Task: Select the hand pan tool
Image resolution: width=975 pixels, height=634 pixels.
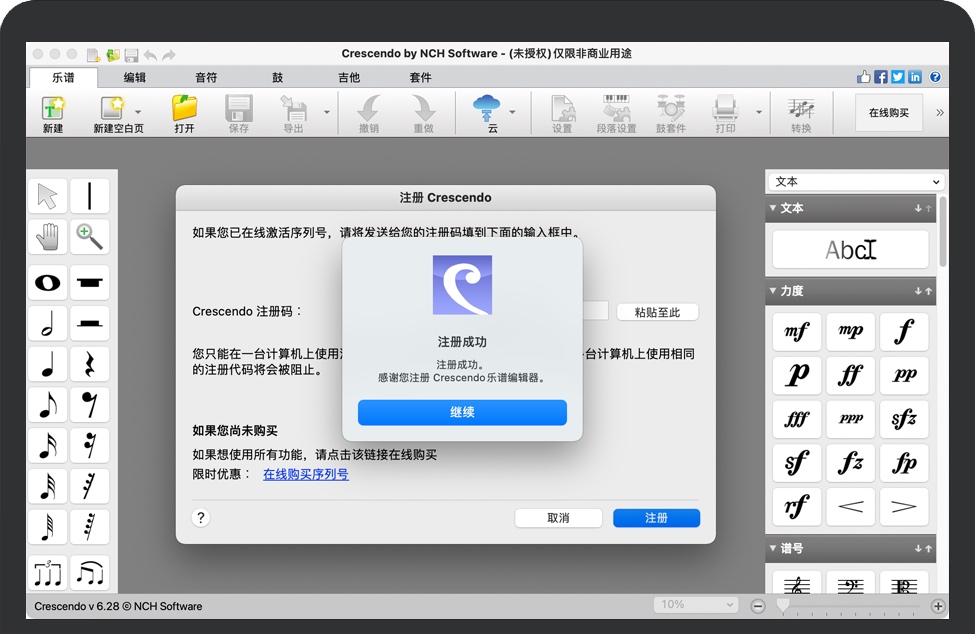Action: pos(46,237)
